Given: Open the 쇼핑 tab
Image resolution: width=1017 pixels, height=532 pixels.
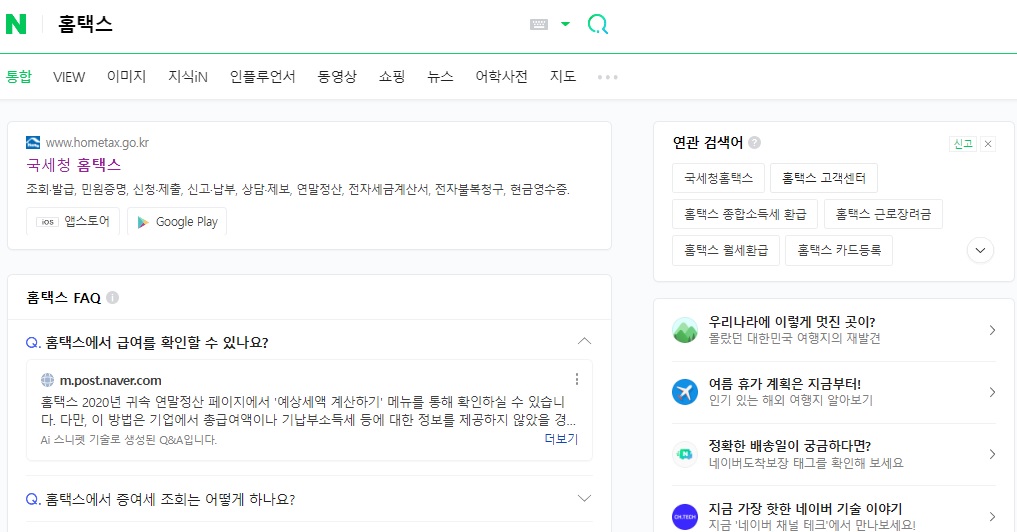Looking at the screenshot, I should (x=392, y=77).
